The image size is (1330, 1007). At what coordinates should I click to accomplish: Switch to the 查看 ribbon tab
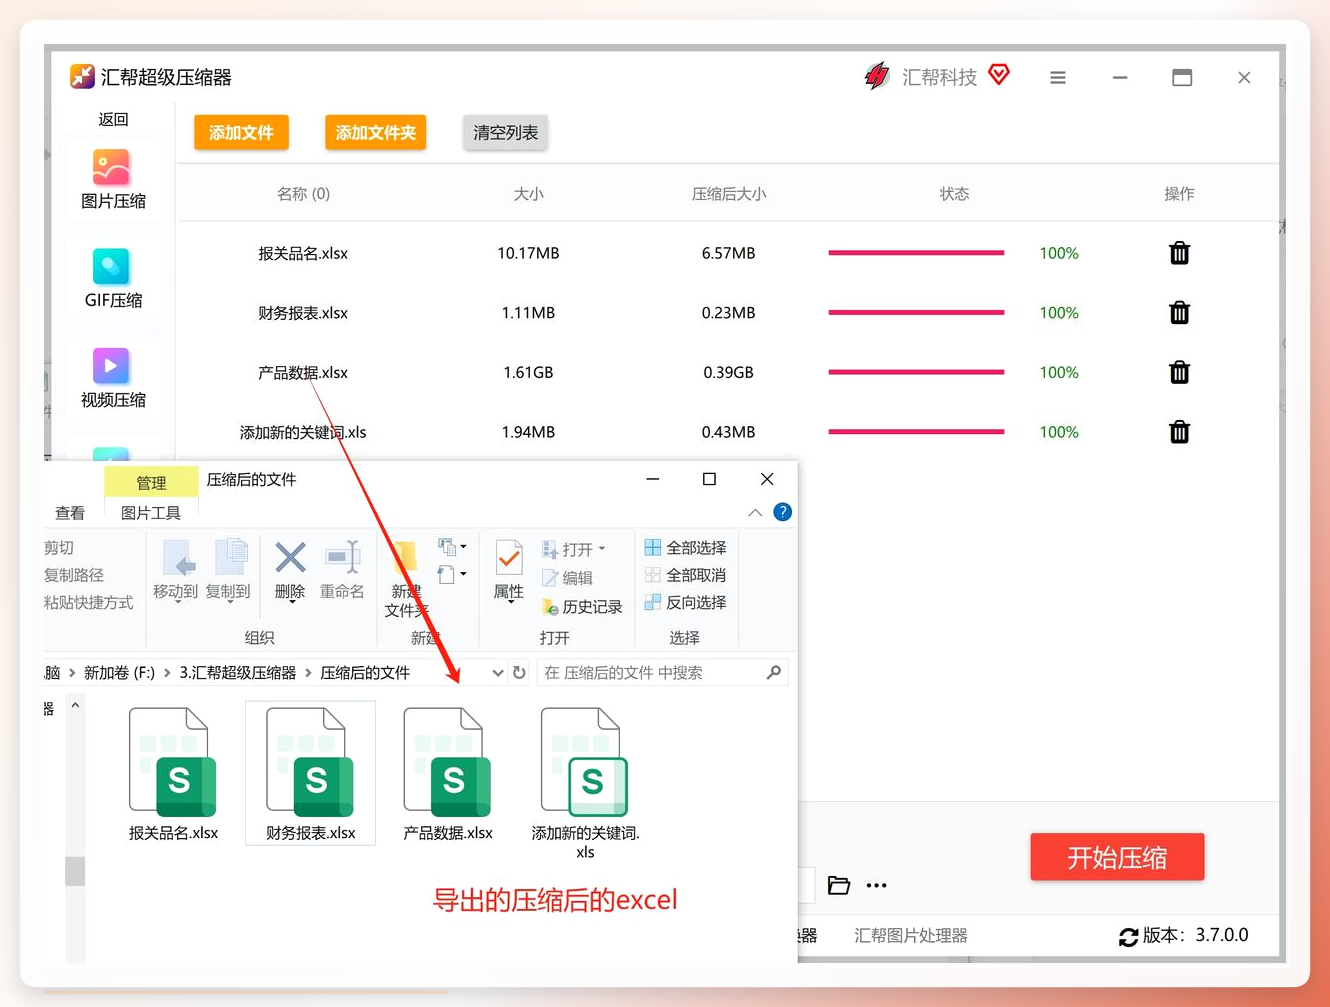70,513
